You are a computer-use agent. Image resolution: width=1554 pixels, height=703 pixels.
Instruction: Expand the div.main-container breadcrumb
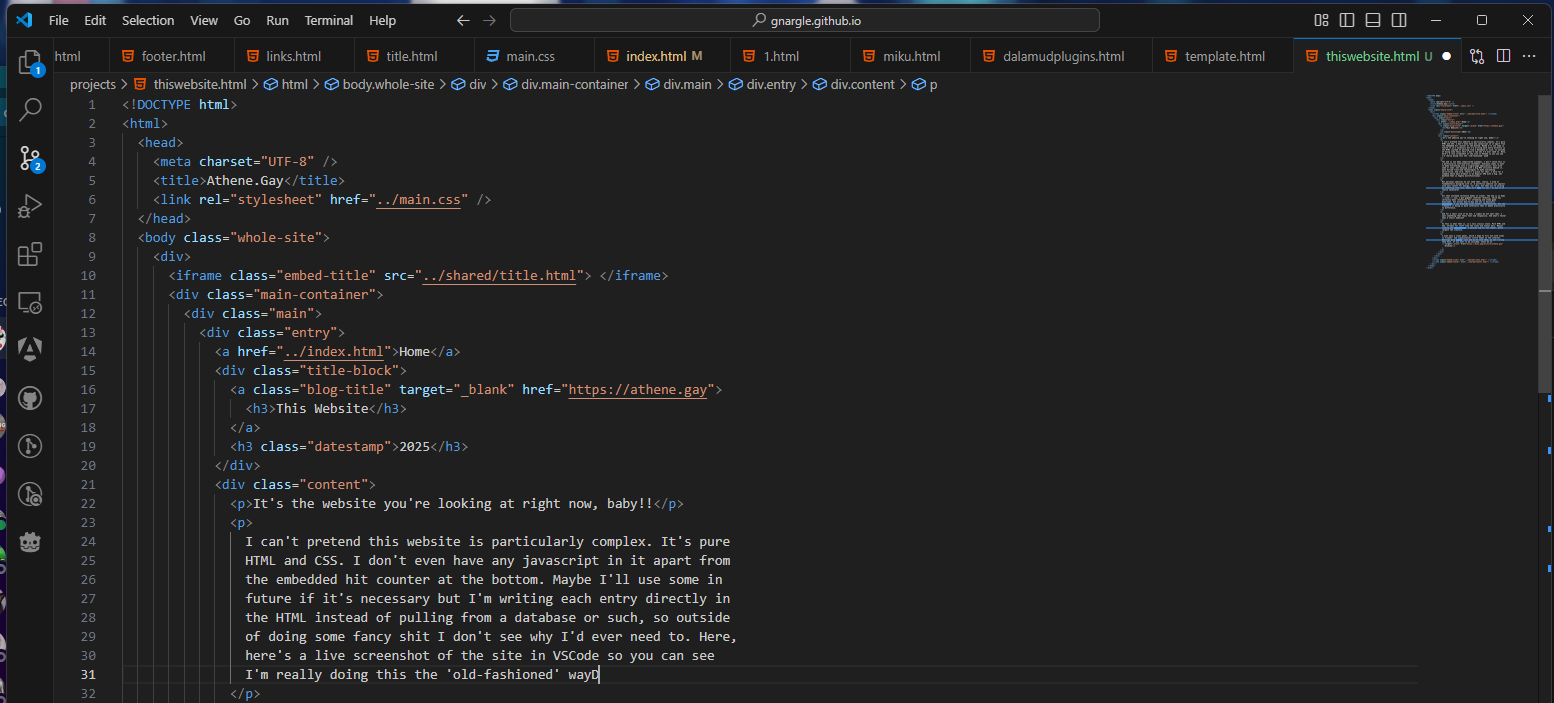(x=574, y=85)
